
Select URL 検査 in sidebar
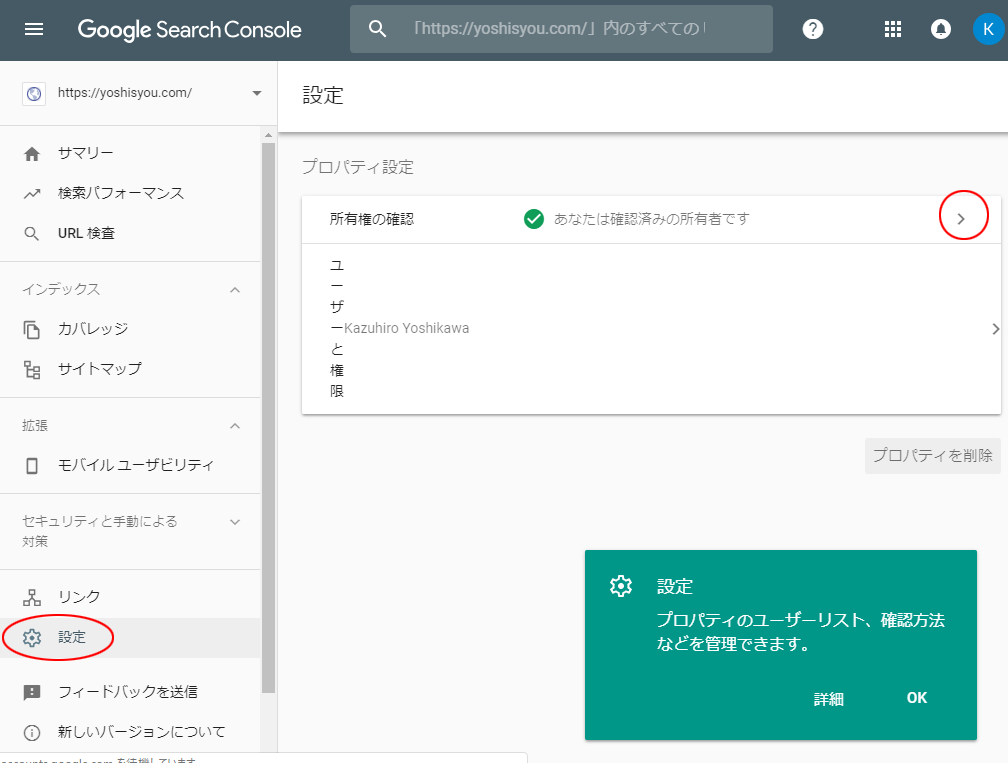[x=86, y=233]
